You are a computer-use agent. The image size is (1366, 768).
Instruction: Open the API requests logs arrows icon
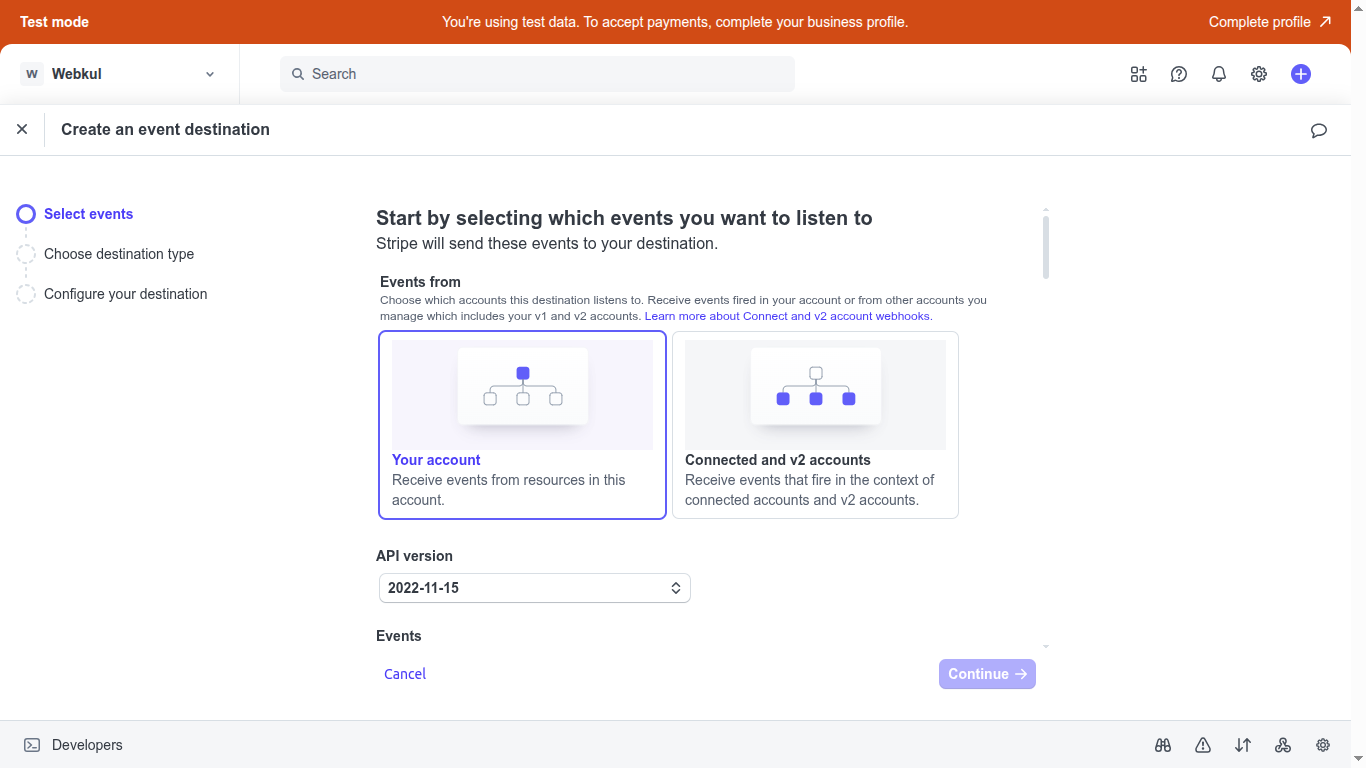point(1243,745)
